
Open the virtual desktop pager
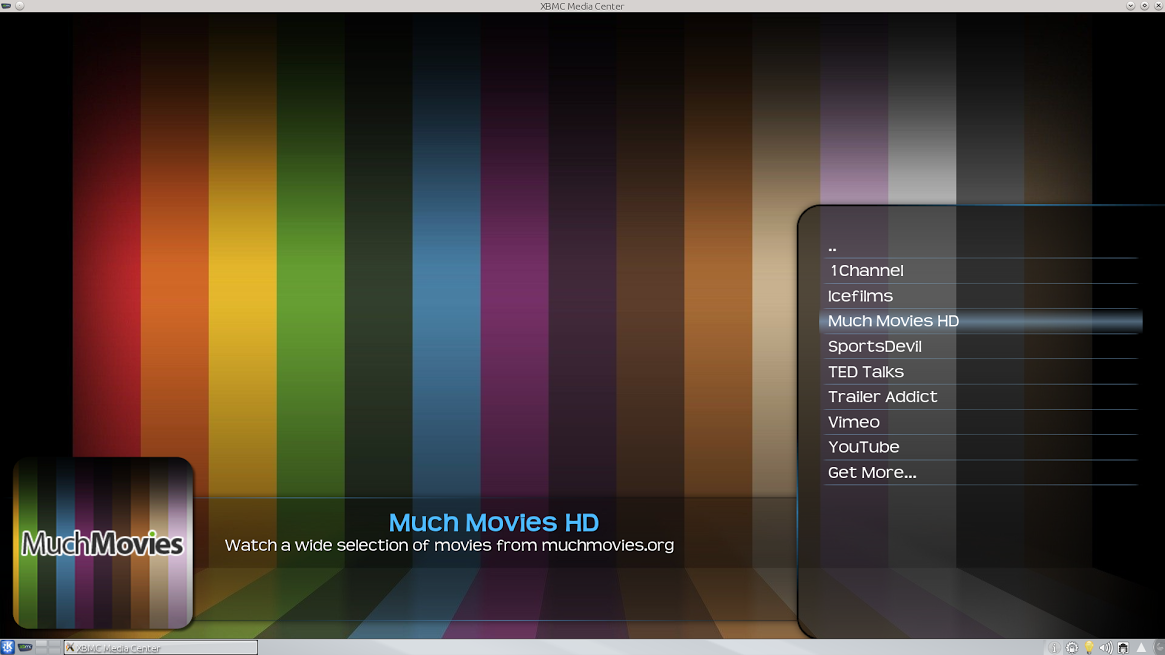[48, 648]
